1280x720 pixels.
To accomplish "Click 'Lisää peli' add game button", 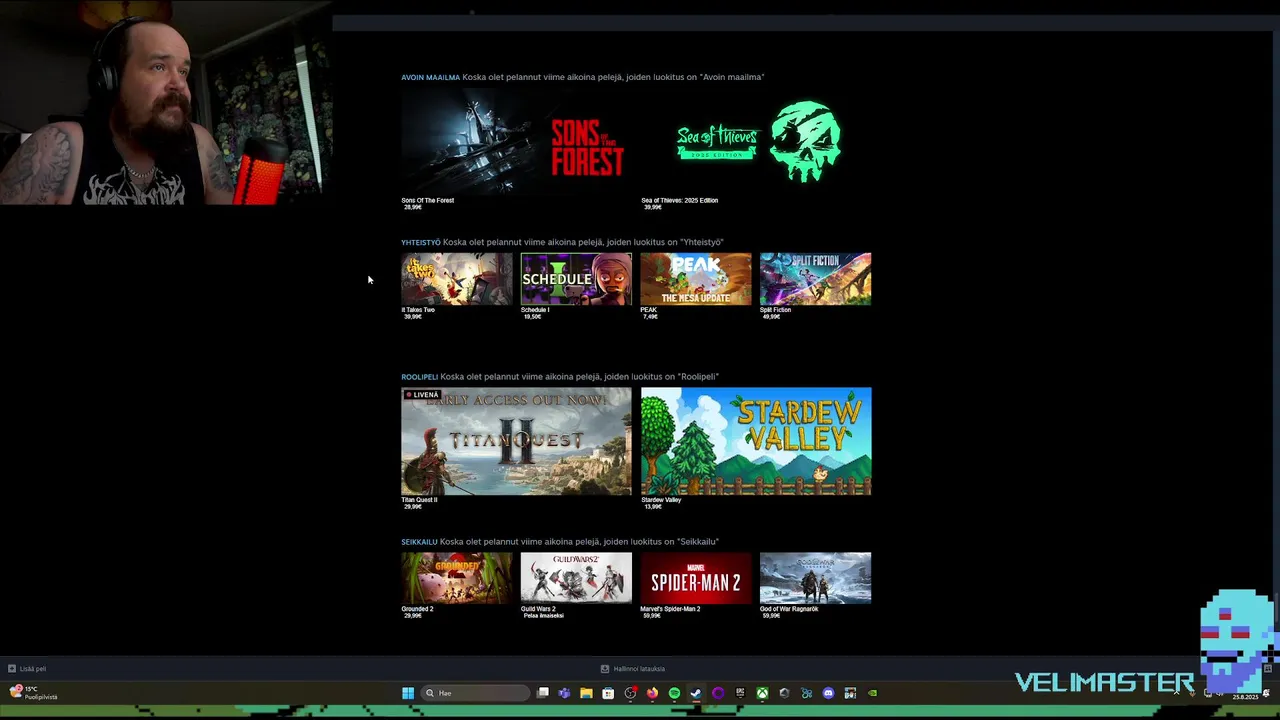I will (27, 669).
